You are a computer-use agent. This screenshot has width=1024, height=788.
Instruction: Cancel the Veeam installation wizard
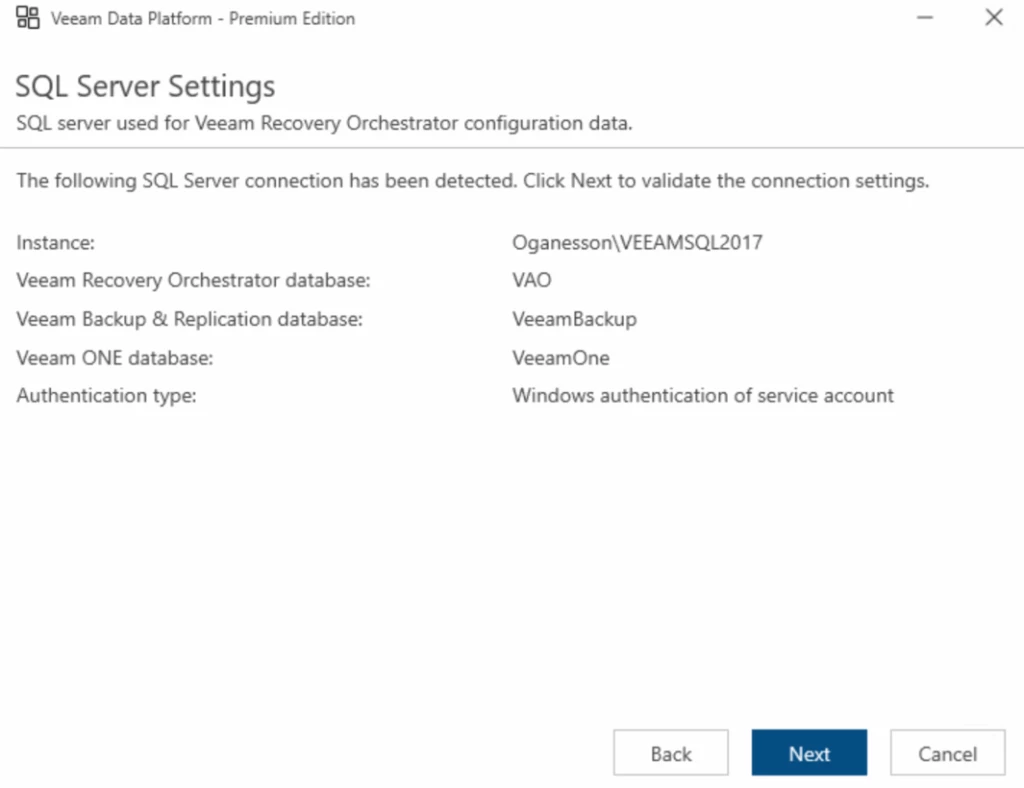click(947, 753)
